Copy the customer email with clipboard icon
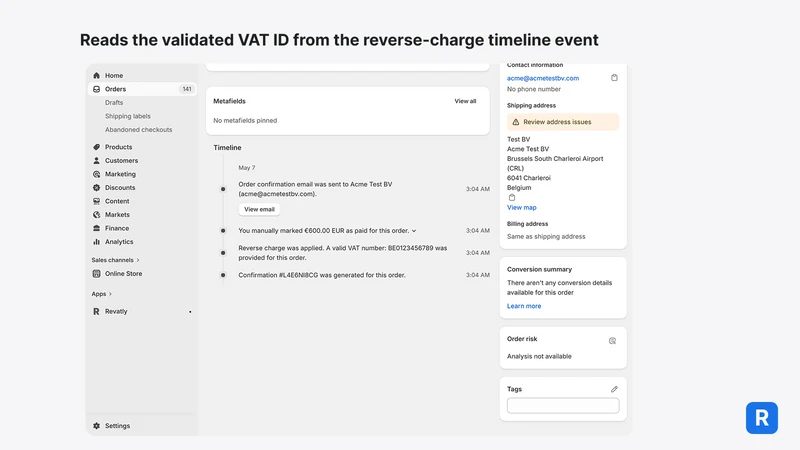 click(x=614, y=78)
